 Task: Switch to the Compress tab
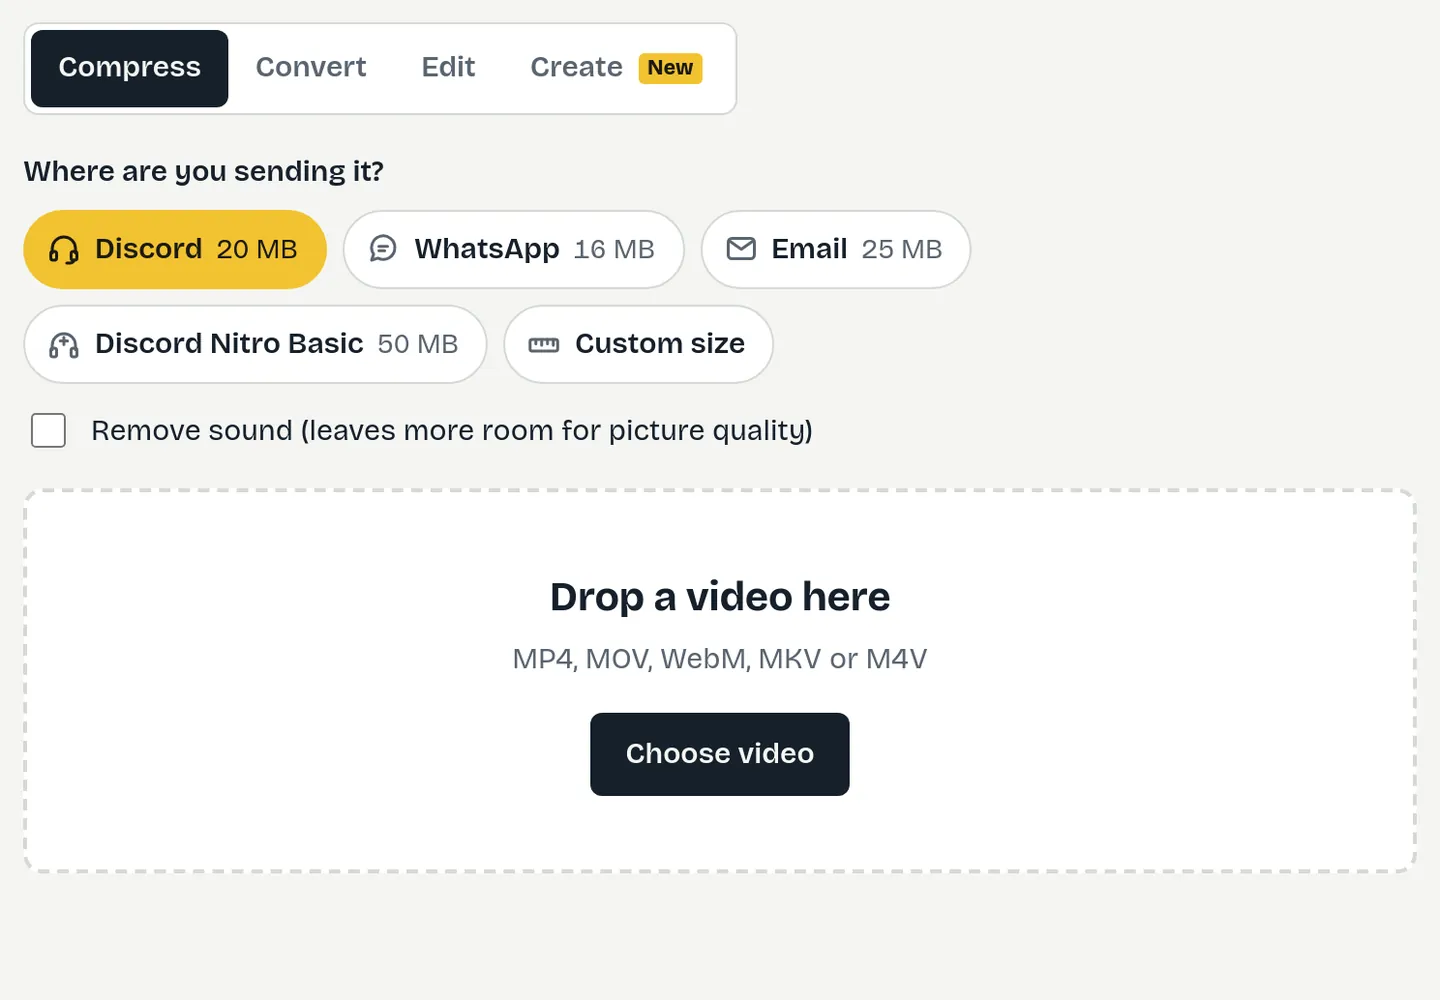[x=129, y=68]
